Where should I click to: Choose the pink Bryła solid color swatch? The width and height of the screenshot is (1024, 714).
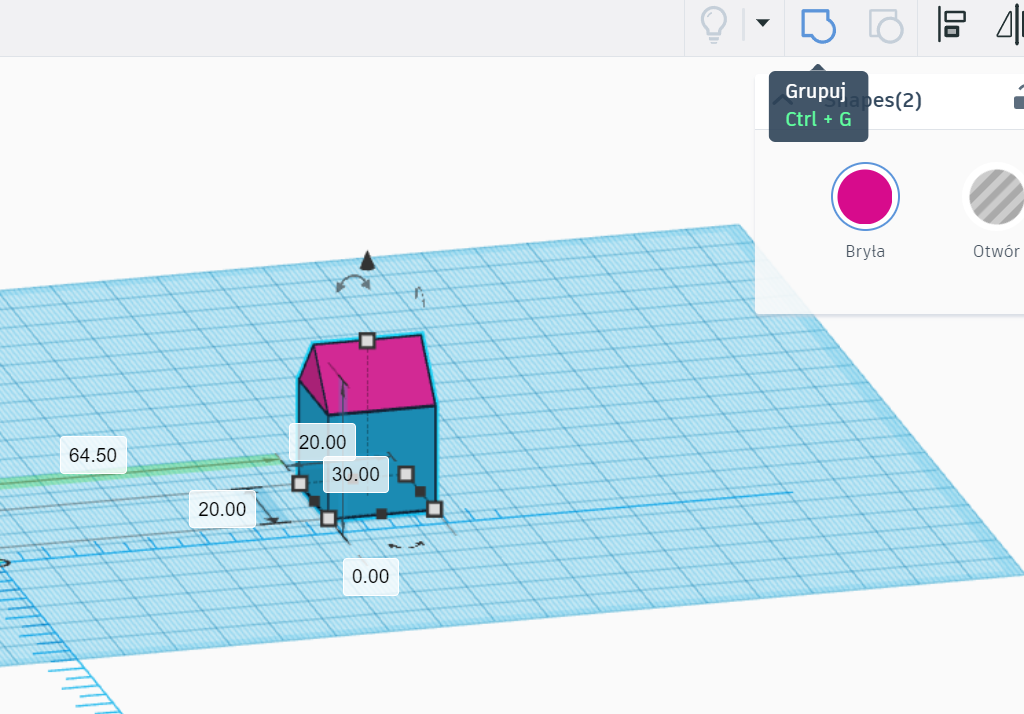[x=865, y=197]
